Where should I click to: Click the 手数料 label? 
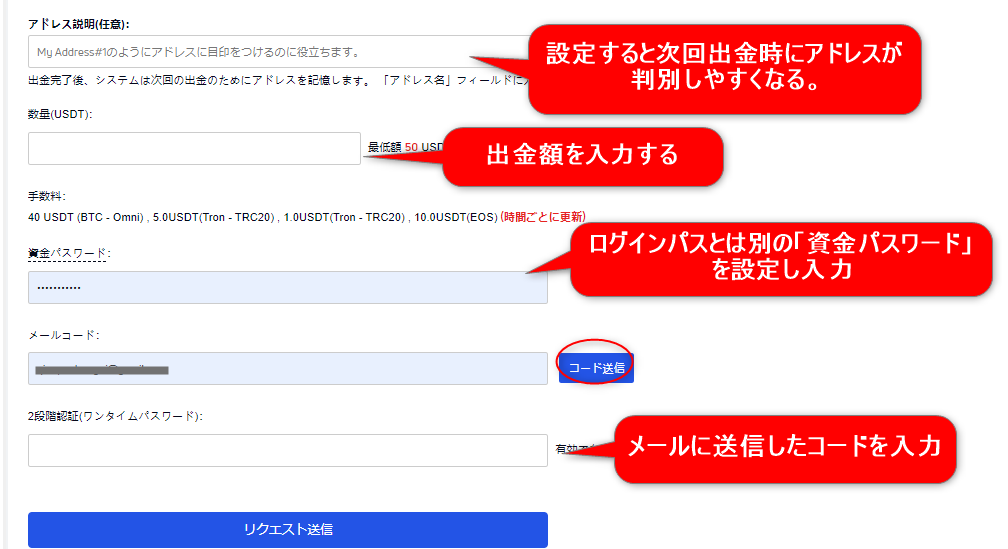tap(46, 197)
